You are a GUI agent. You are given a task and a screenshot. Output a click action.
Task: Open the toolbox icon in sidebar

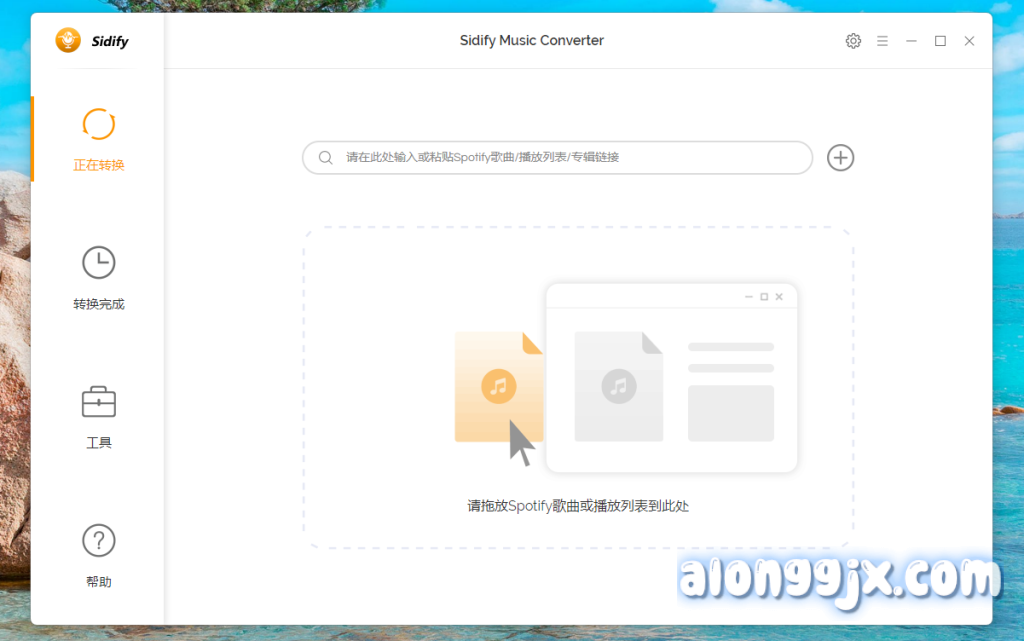pyautogui.click(x=98, y=402)
